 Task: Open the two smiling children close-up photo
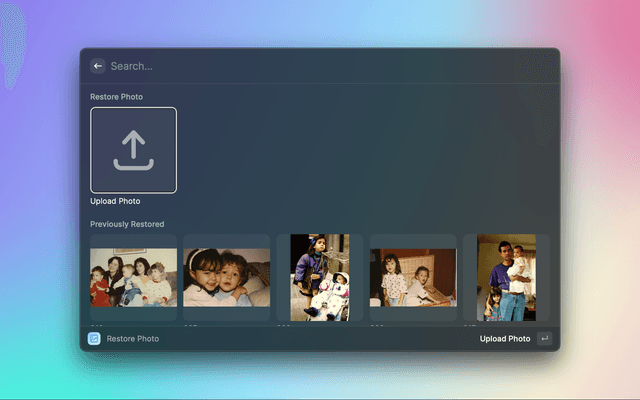pyautogui.click(x=227, y=277)
